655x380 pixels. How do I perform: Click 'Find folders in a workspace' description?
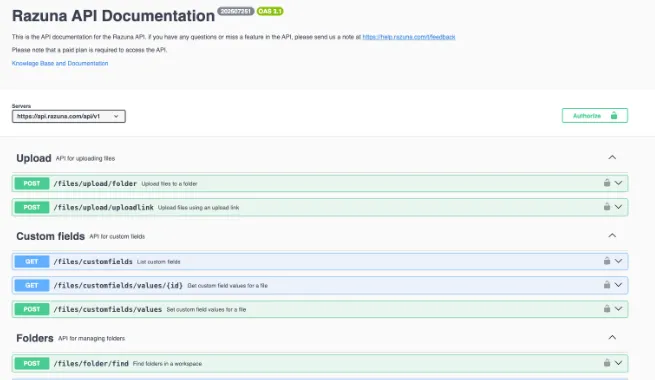pos(167,364)
